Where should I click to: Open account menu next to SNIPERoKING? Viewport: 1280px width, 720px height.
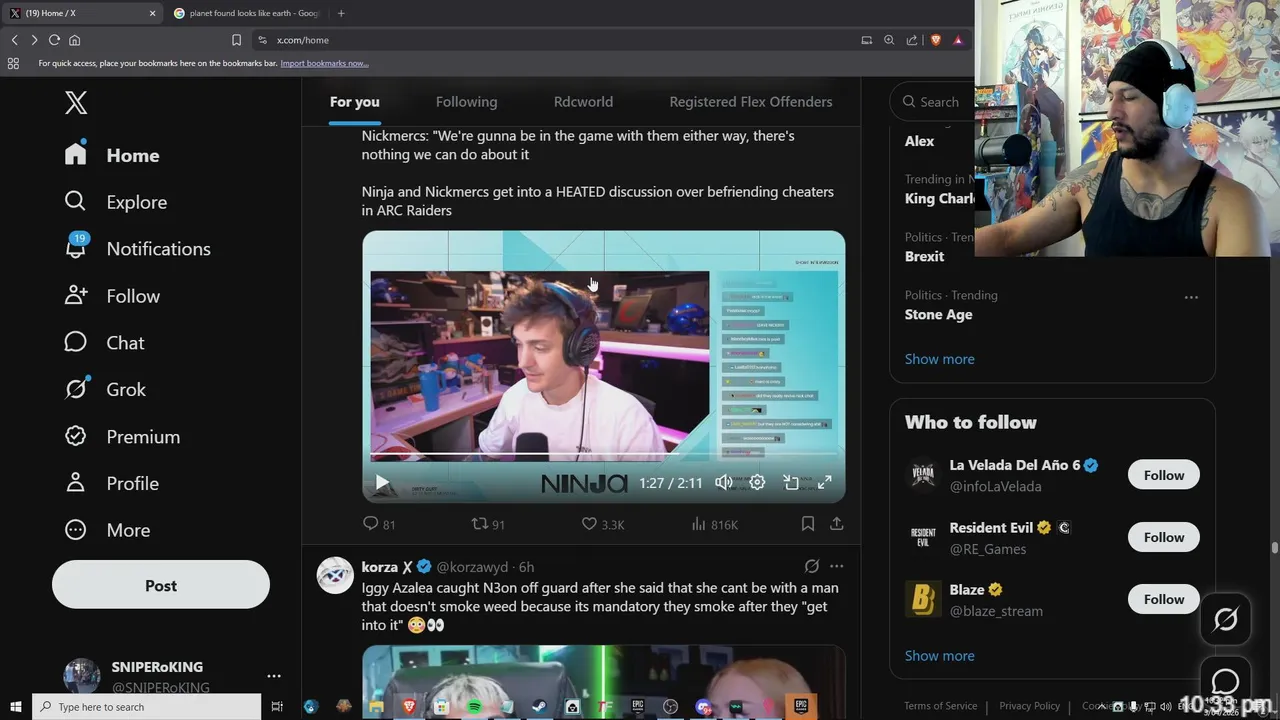pyautogui.click(x=274, y=676)
